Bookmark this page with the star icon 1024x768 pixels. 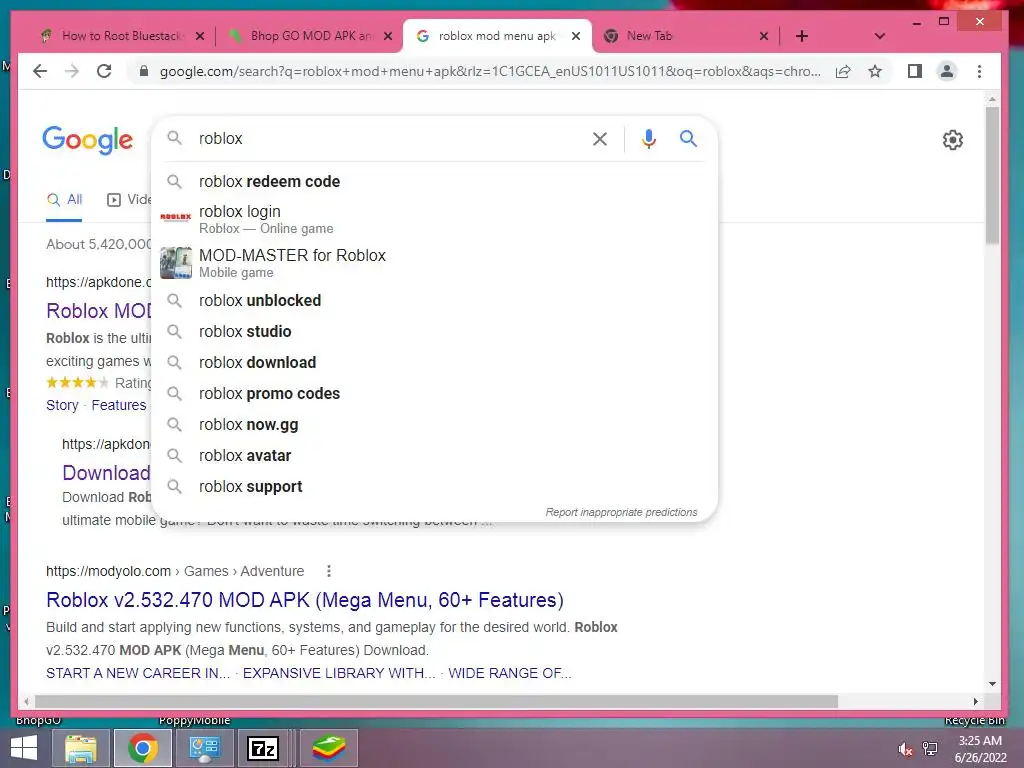point(875,71)
